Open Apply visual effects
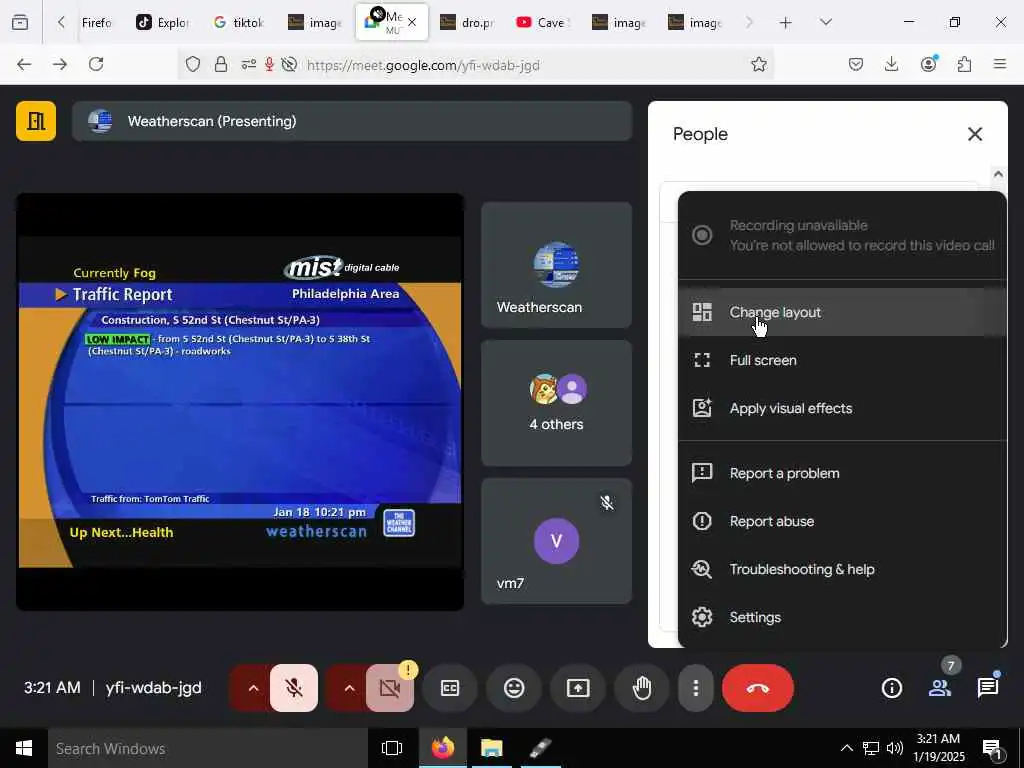The height and width of the screenshot is (768, 1024). click(842, 408)
